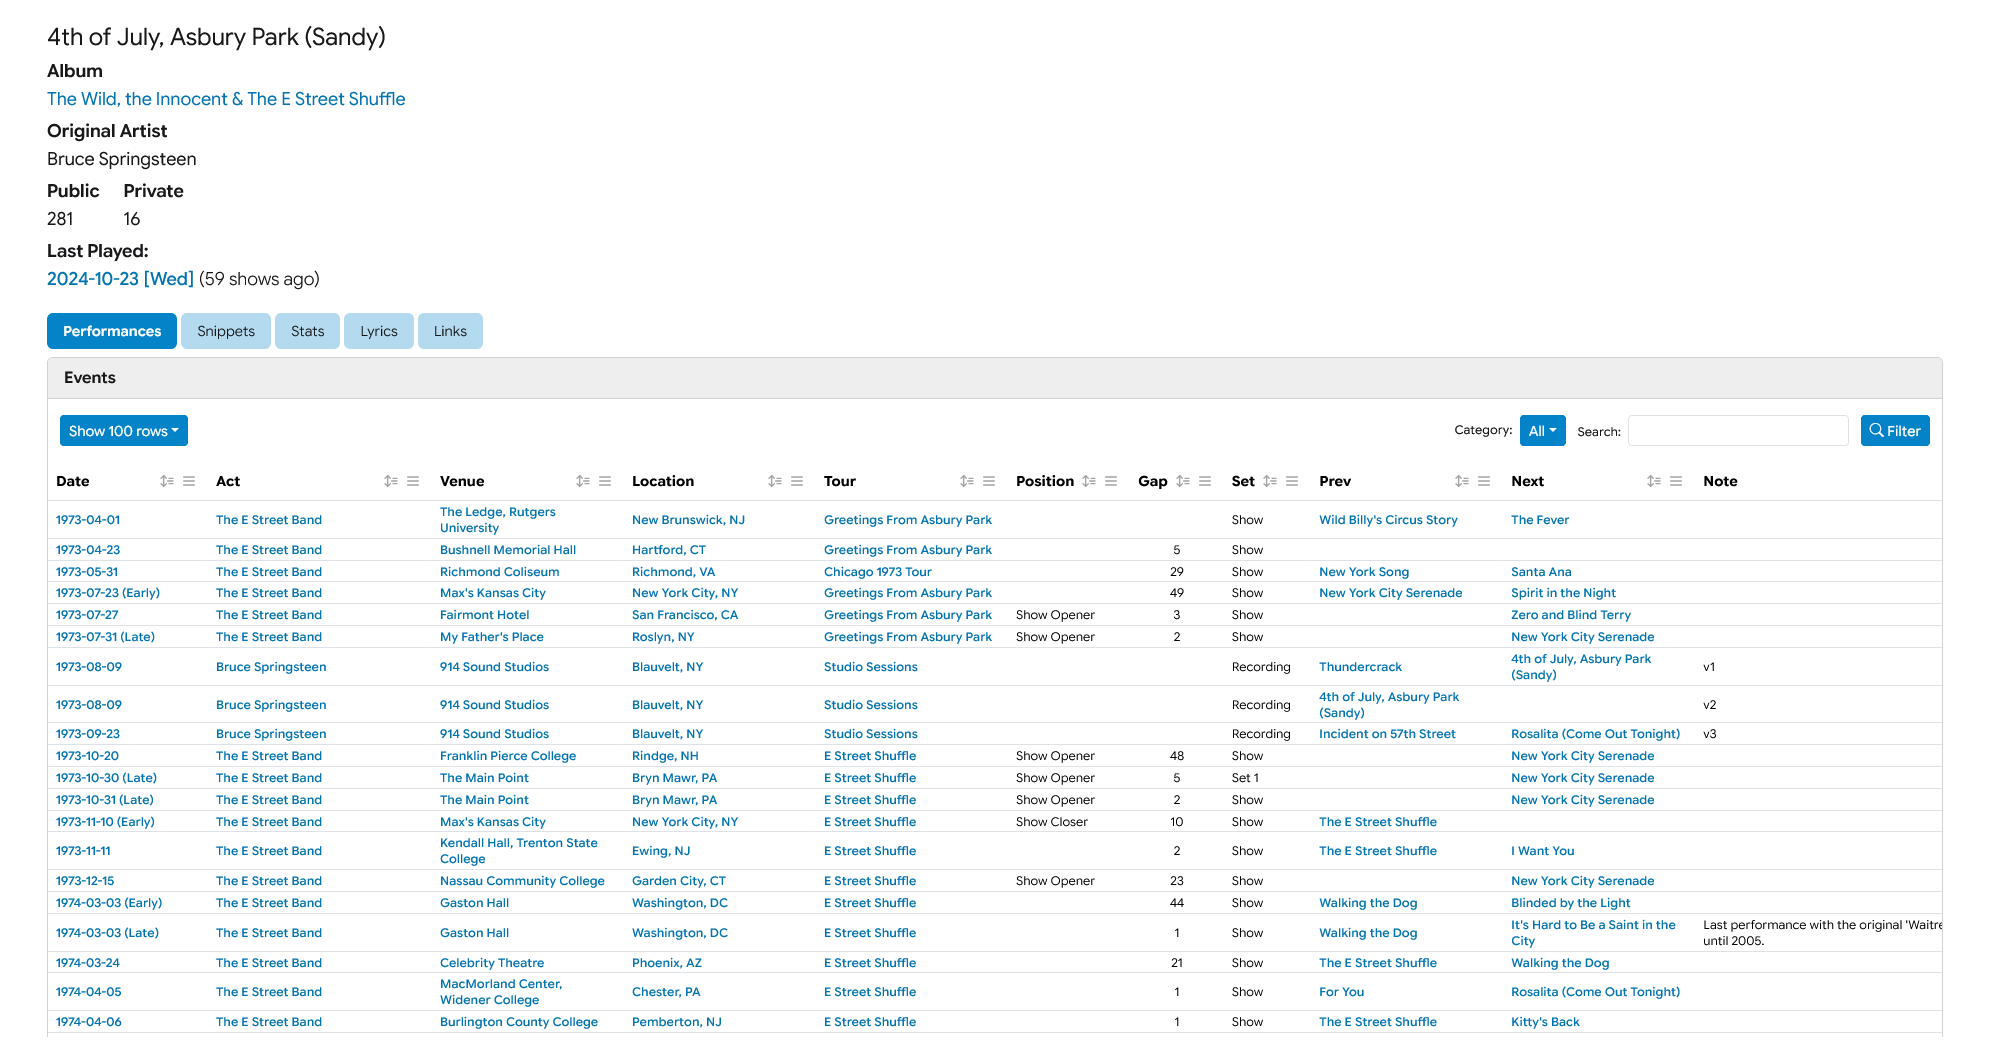Image resolution: width=1991 pixels, height=1063 pixels.
Task: Sort the Next column
Action: (x=1654, y=481)
